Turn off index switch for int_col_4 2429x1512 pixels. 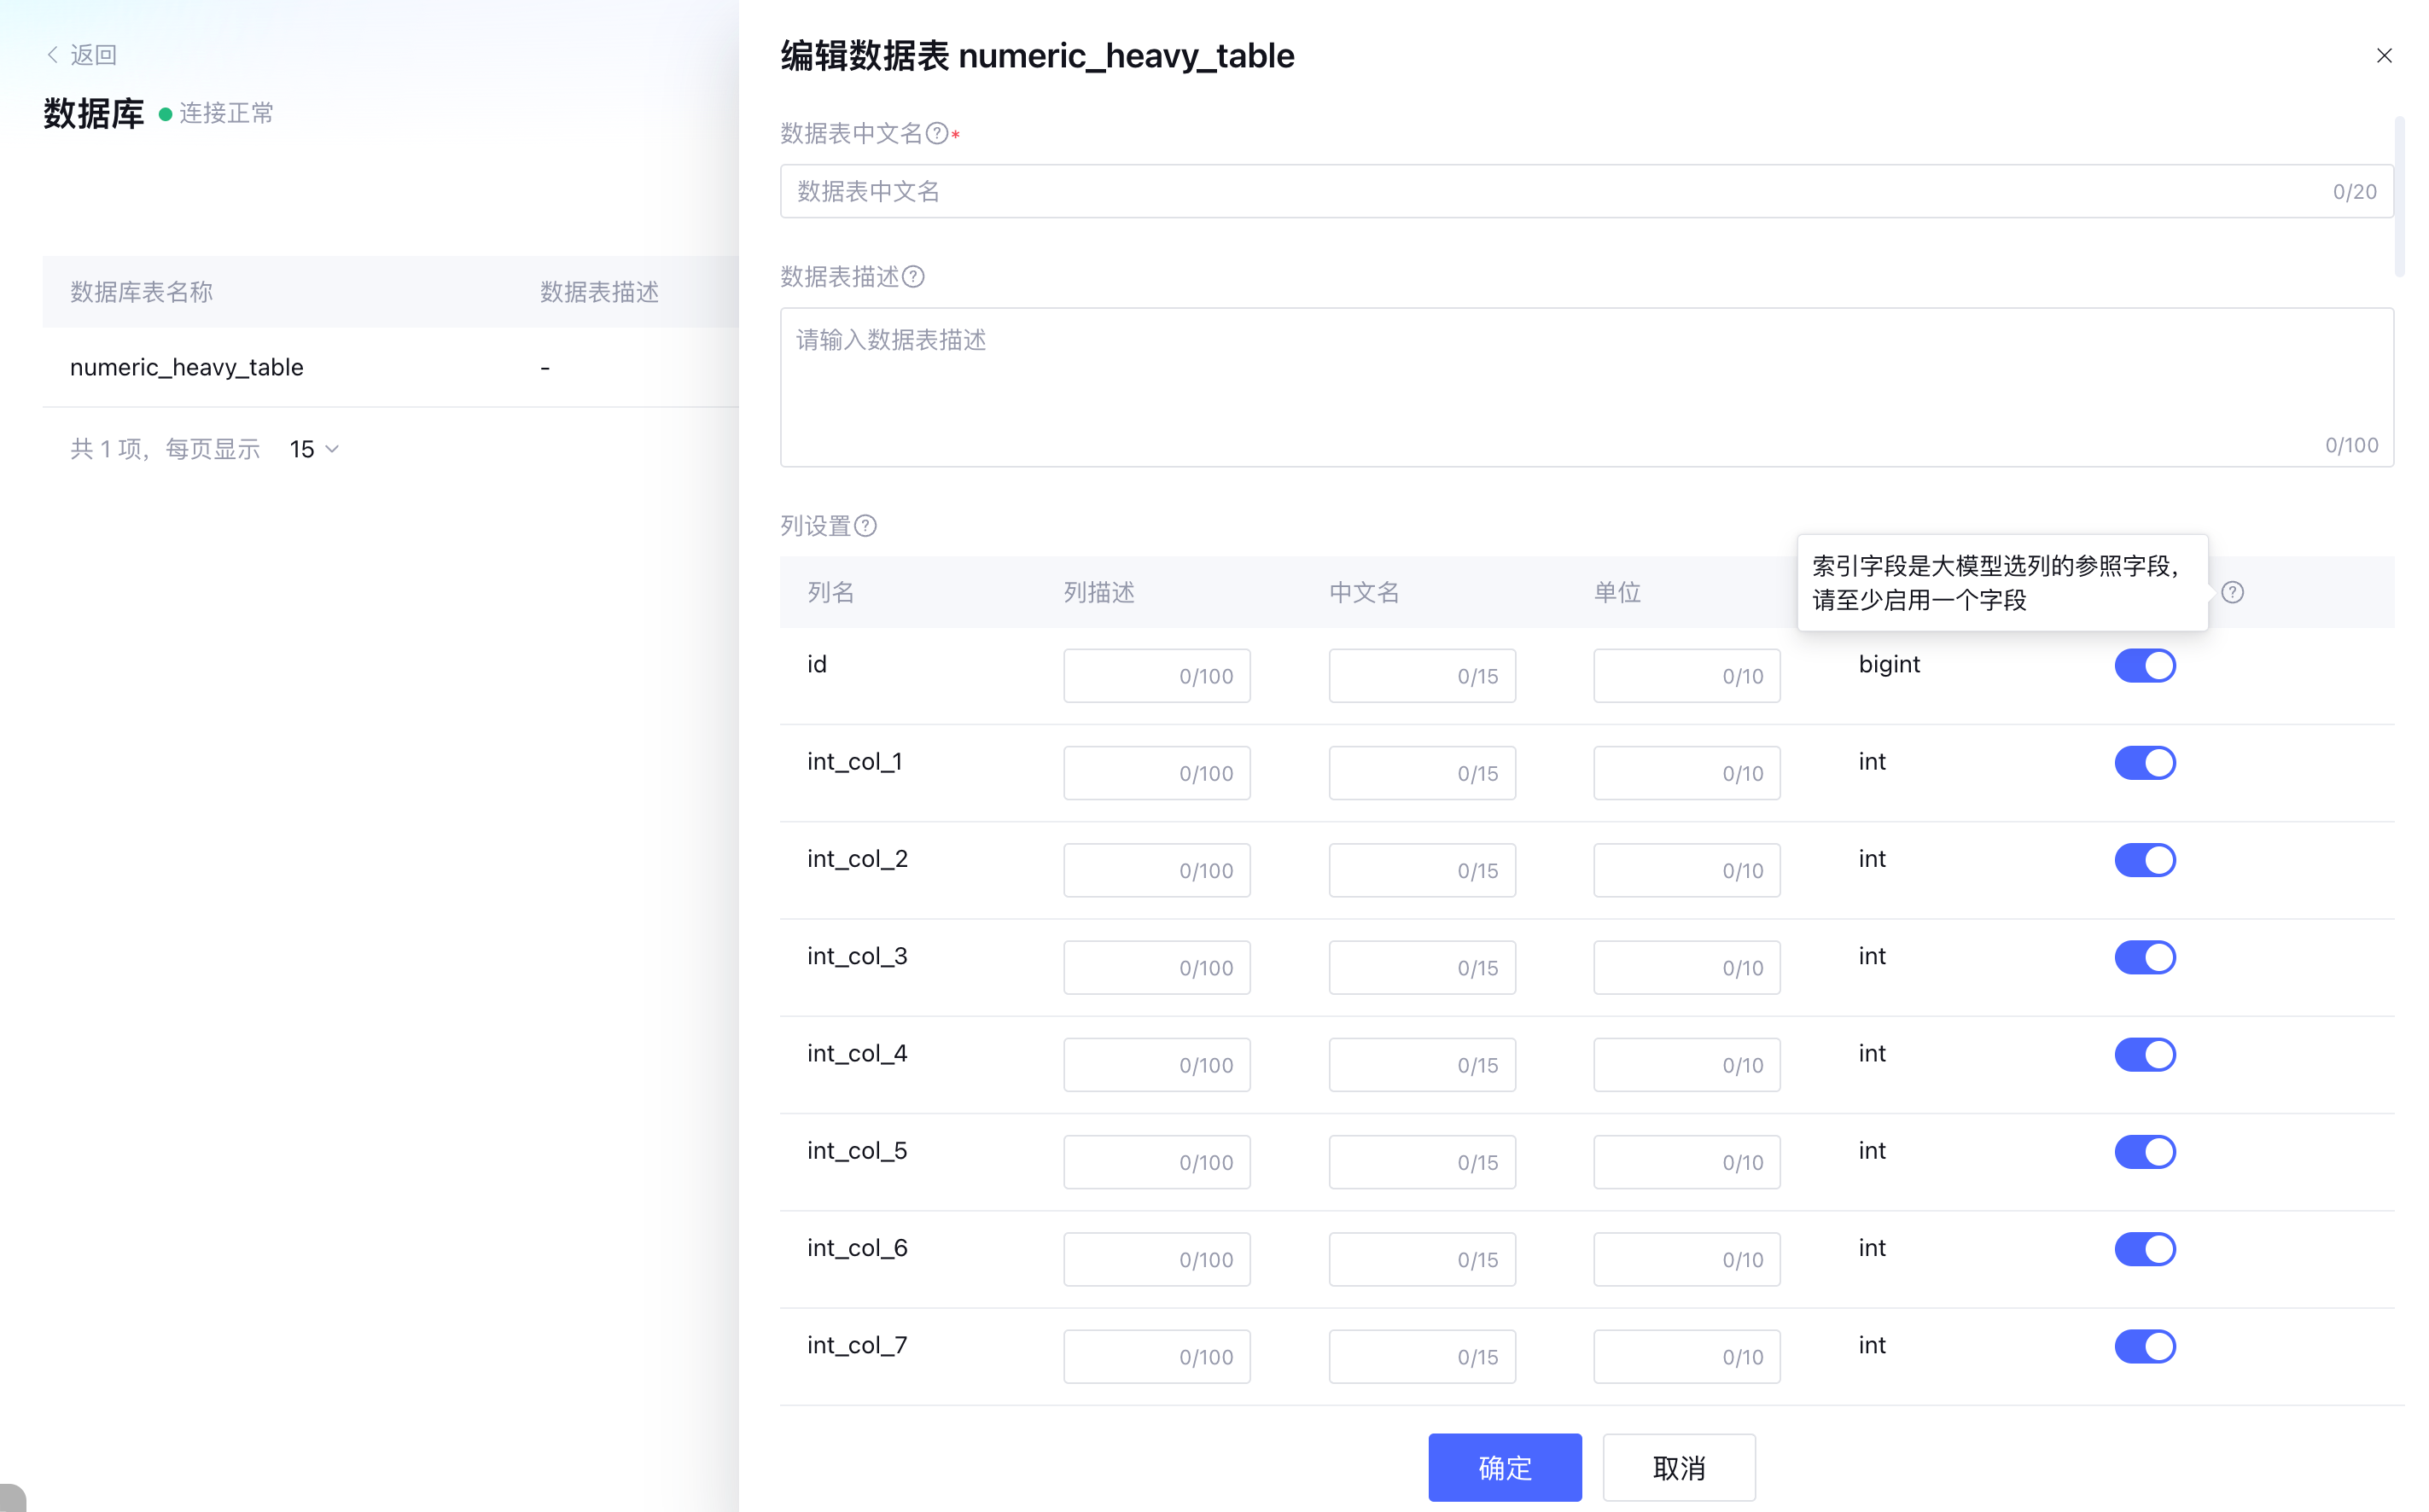coord(2144,1054)
